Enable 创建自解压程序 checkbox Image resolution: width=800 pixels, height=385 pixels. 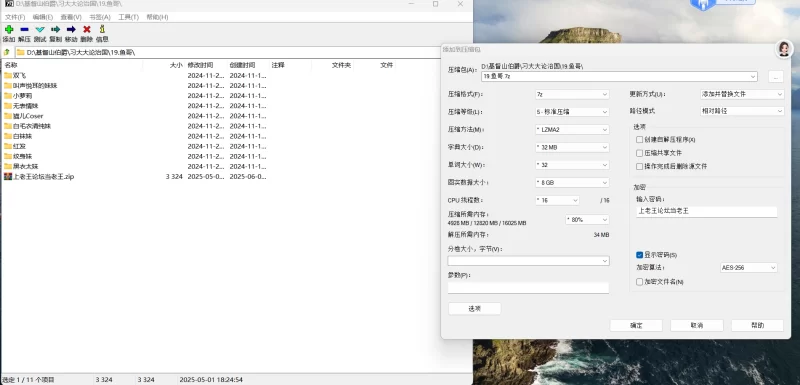(639, 140)
